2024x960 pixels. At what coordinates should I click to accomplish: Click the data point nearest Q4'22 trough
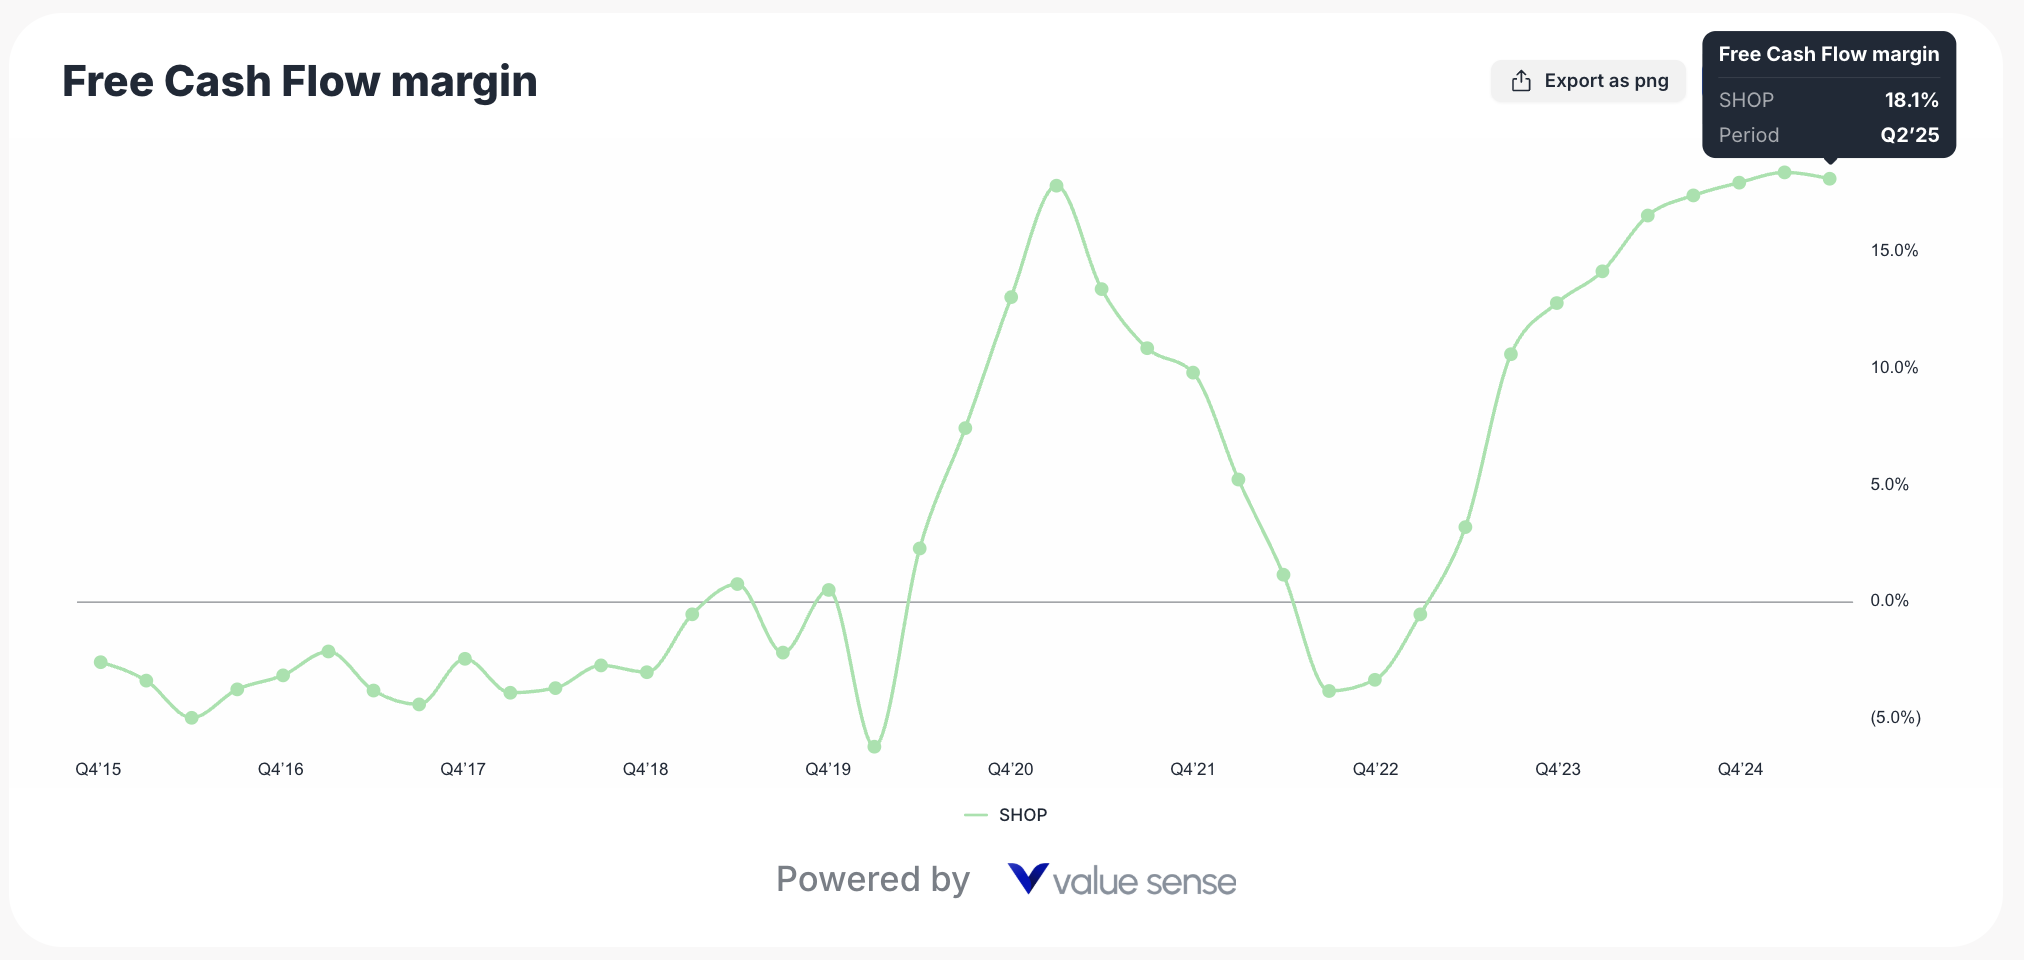tap(1330, 690)
